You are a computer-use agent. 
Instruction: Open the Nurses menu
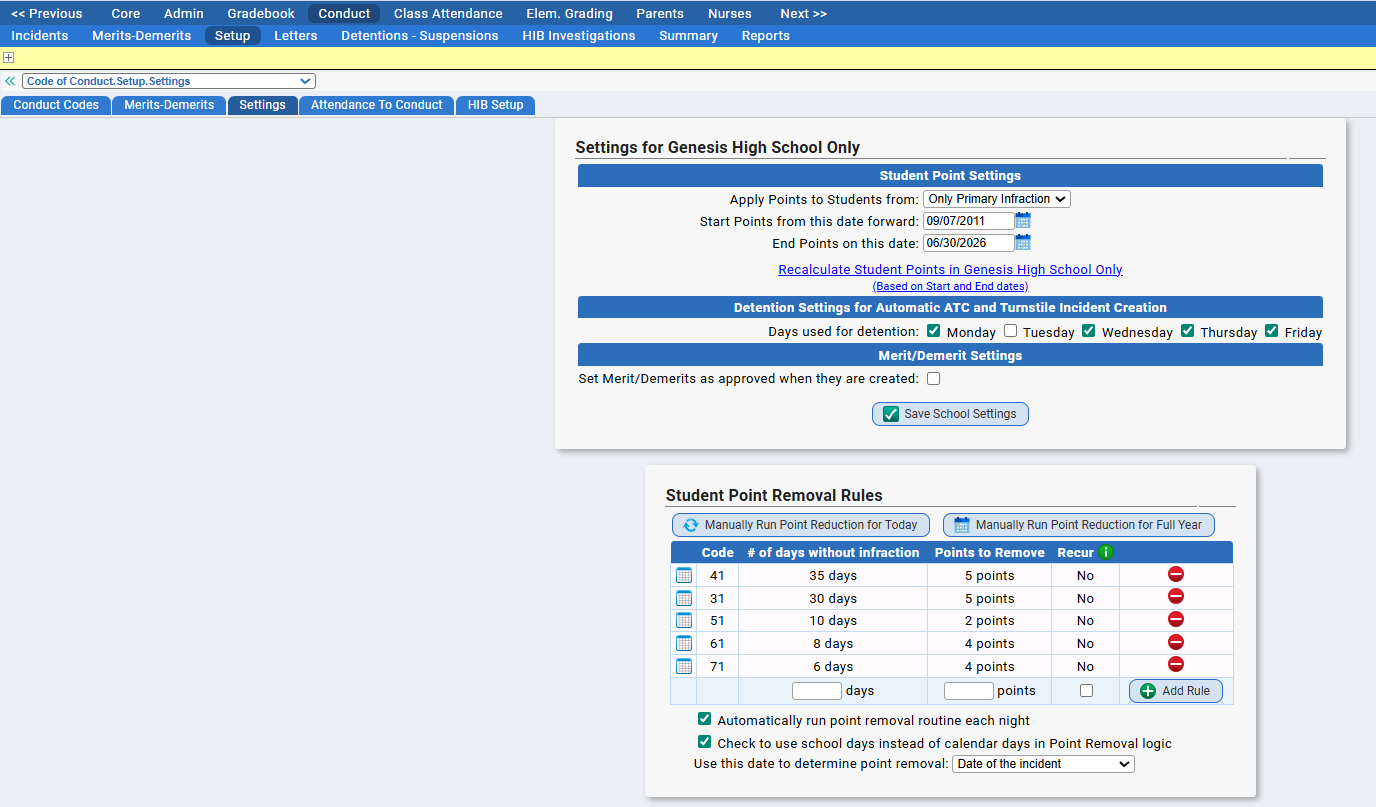(x=730, y=13)
